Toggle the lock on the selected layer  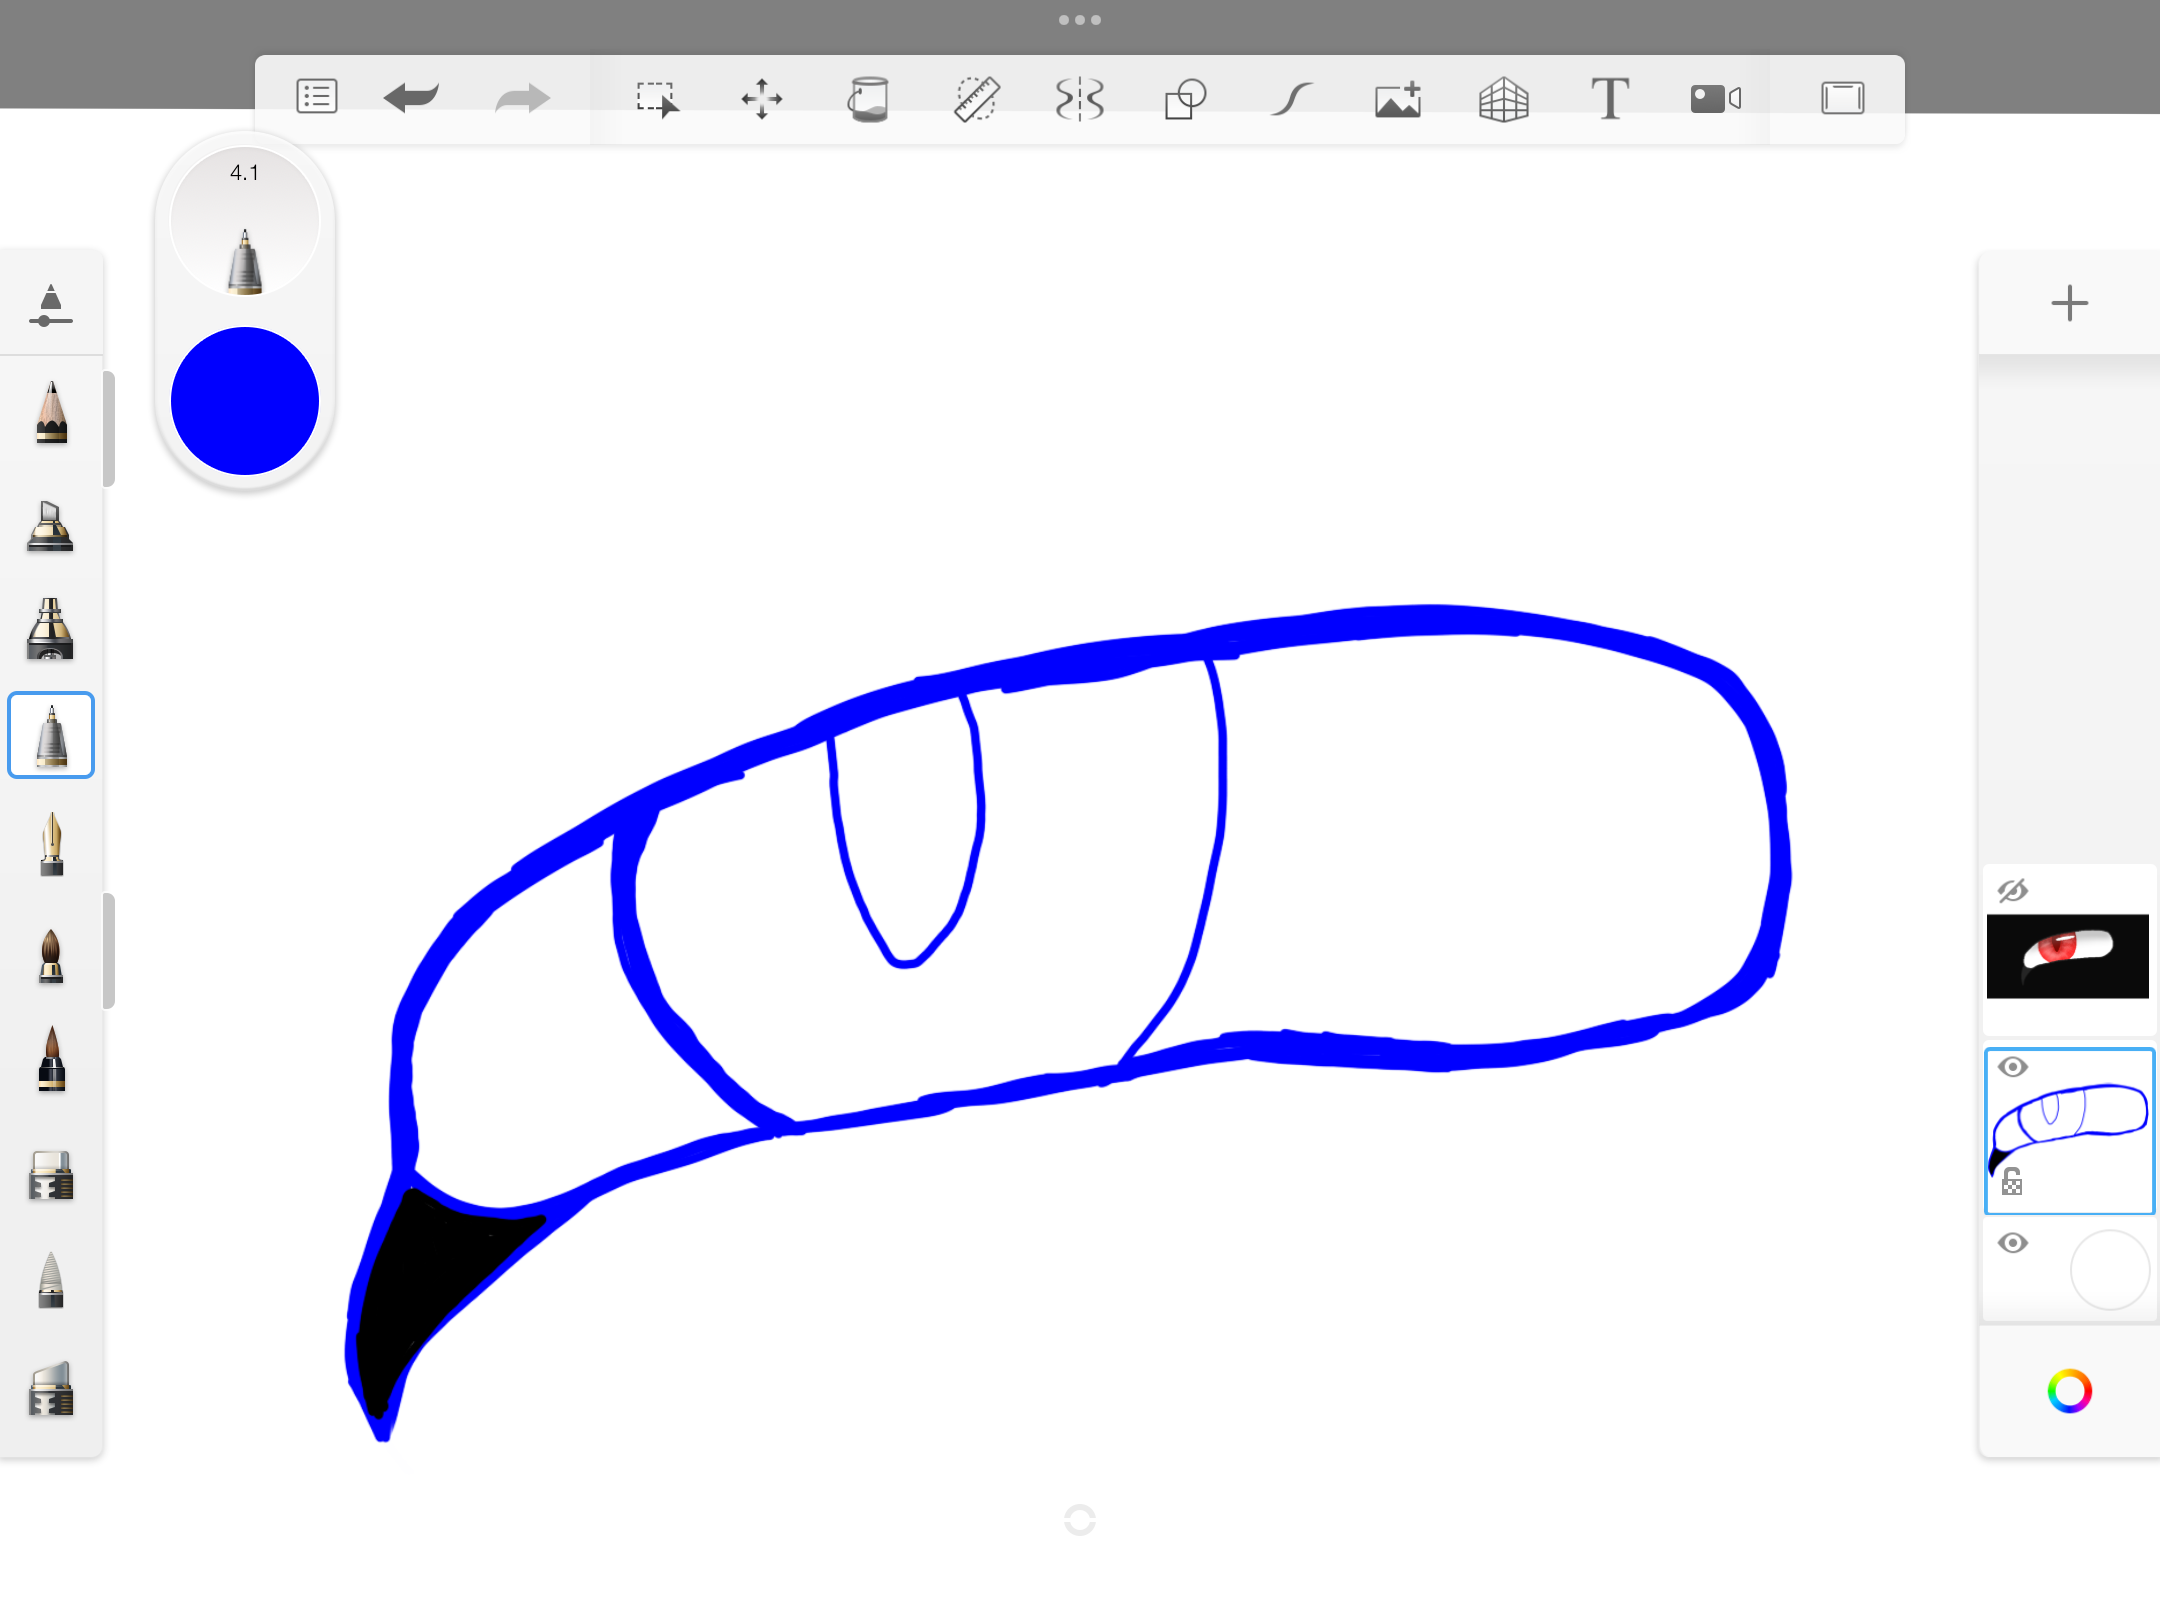click(2012, 1181)
